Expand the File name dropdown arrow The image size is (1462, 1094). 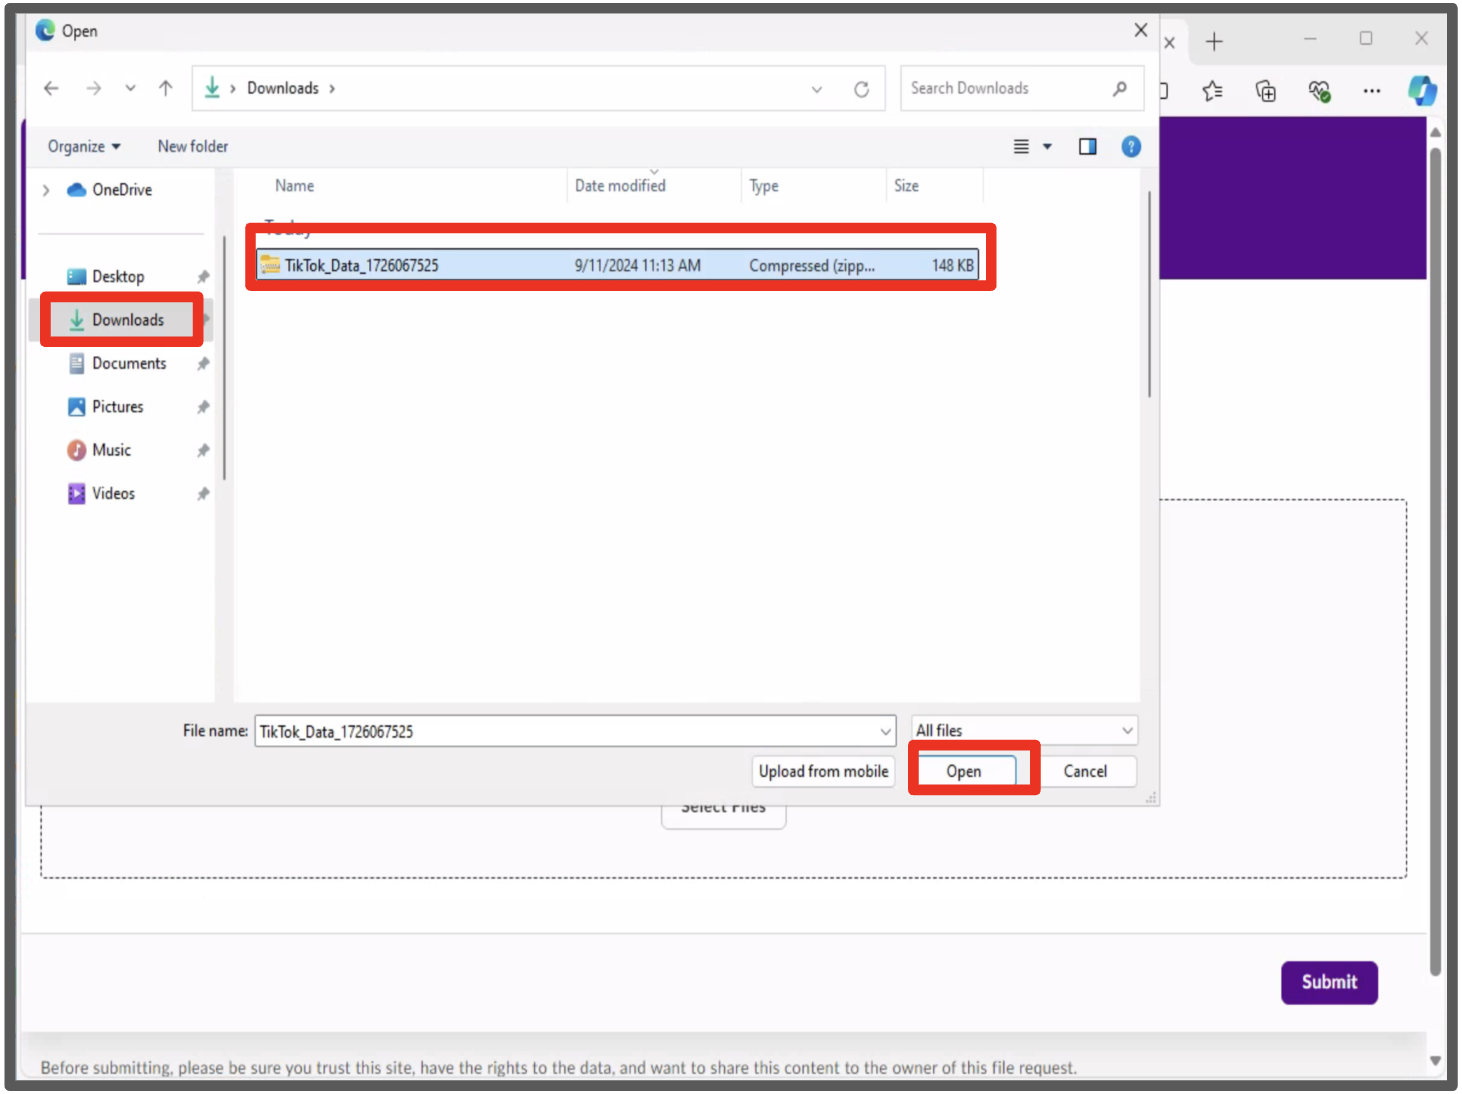(885, 731)
